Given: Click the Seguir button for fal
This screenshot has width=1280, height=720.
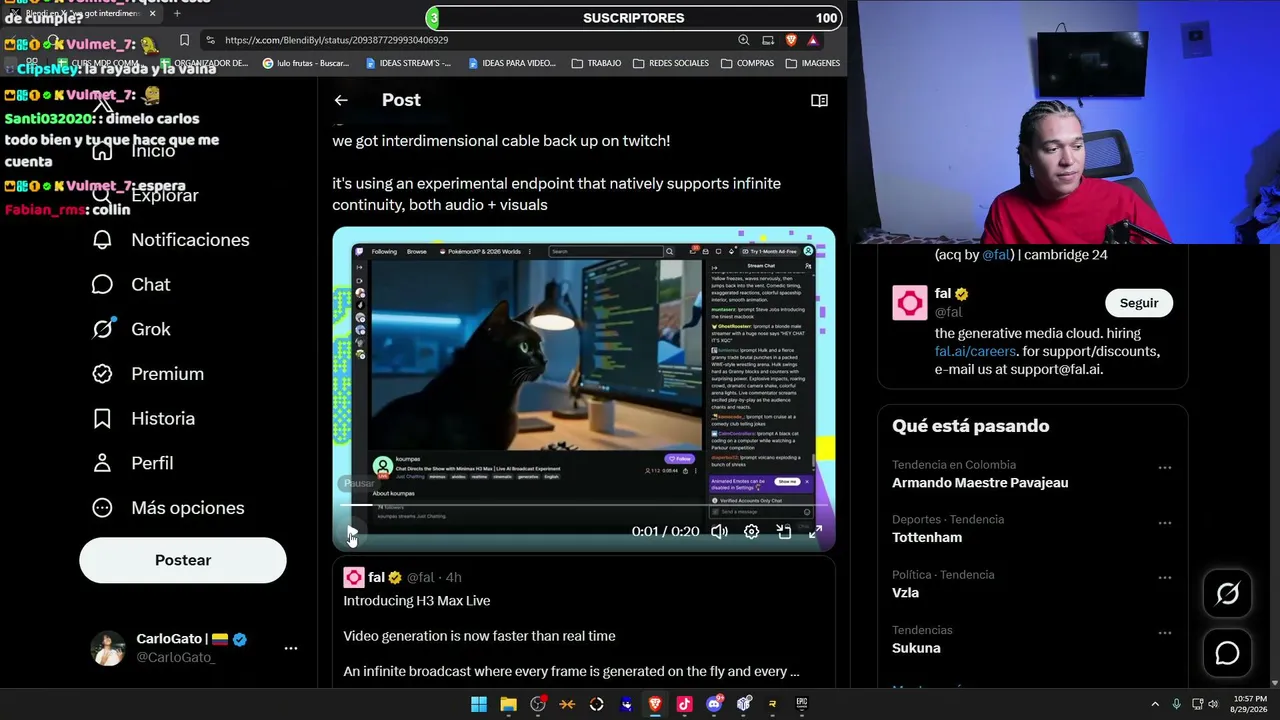Looking at the screenshot, I should pyautogui.click(x=1139, y=303).
